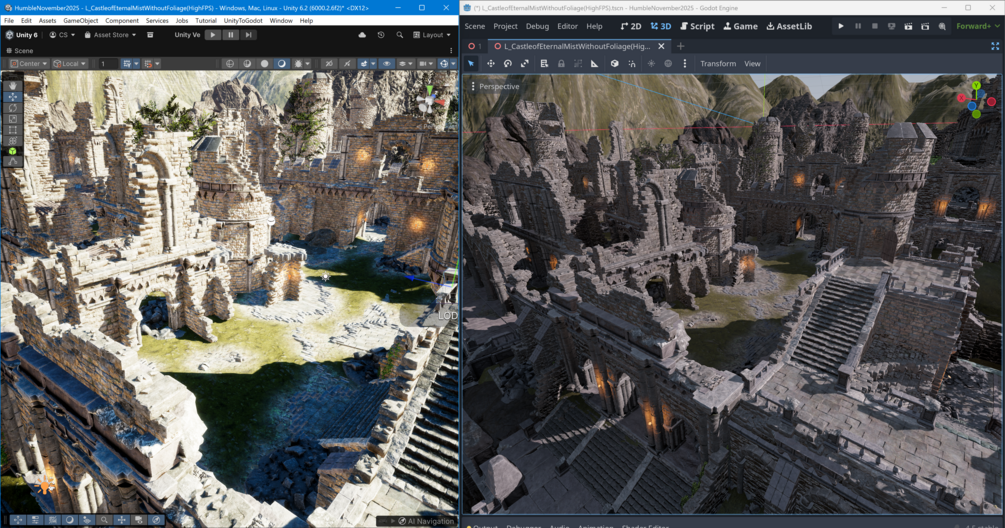Select the Rotate tool in Unity
The image size is (1005, 528).
[x=13, y=108]
